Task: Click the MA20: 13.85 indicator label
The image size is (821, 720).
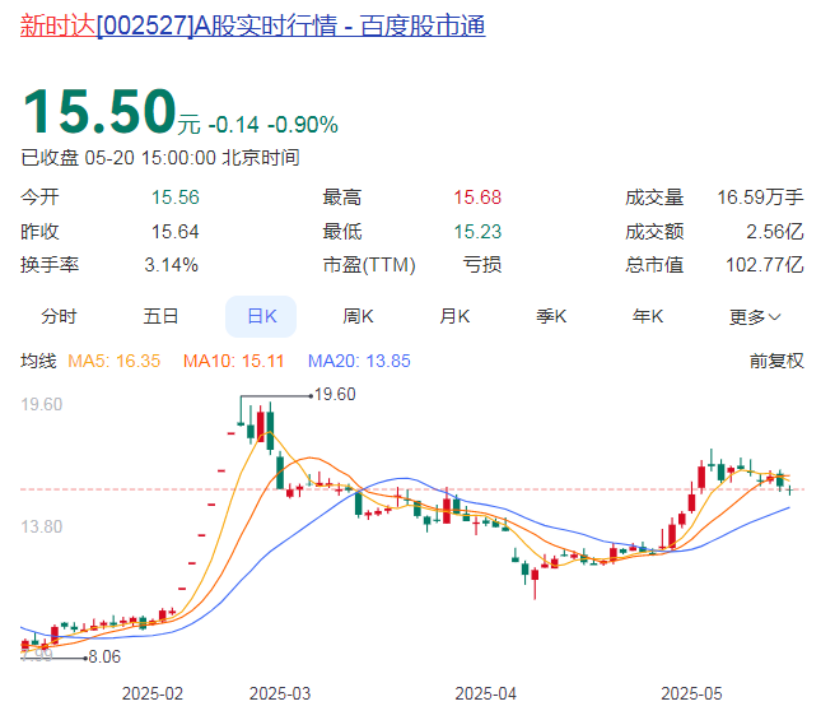Action: 359,361
